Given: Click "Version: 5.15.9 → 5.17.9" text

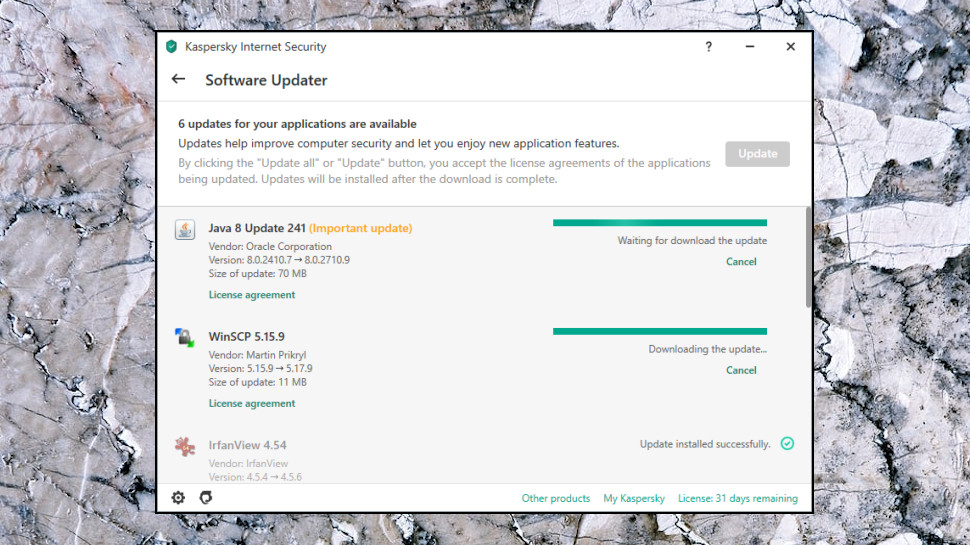Looking at the screenshot, I should [x=260, y=369].
